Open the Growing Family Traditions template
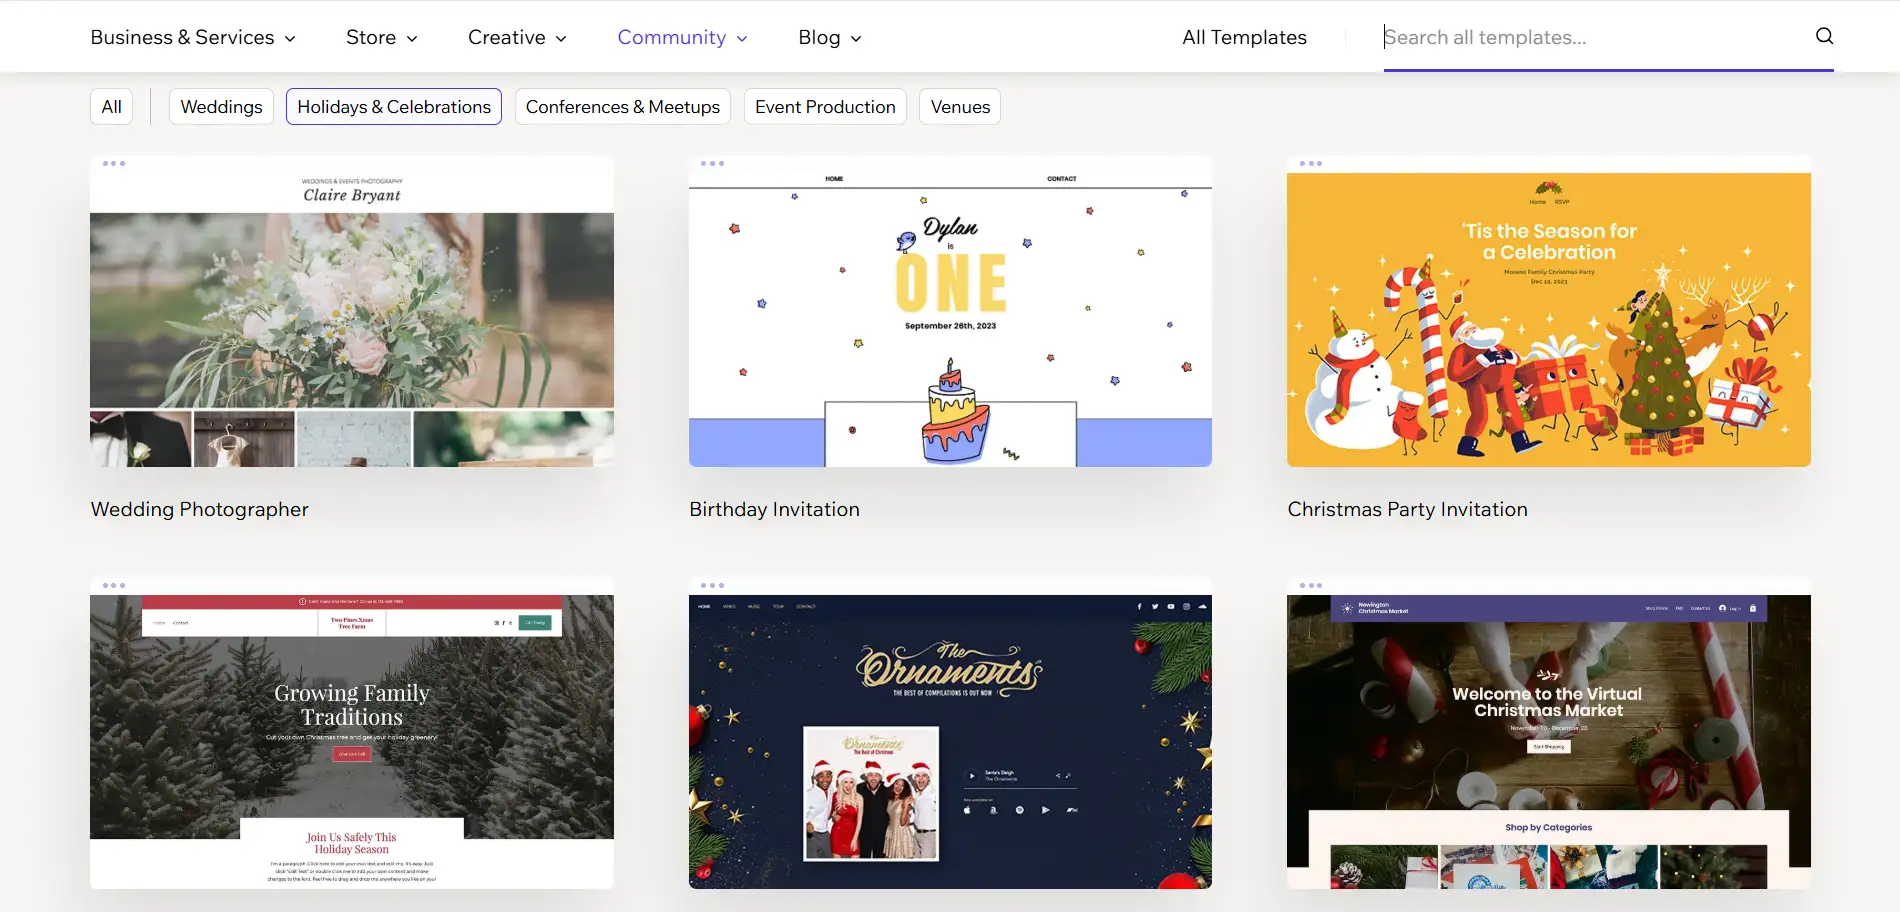 tap(352, 740)
